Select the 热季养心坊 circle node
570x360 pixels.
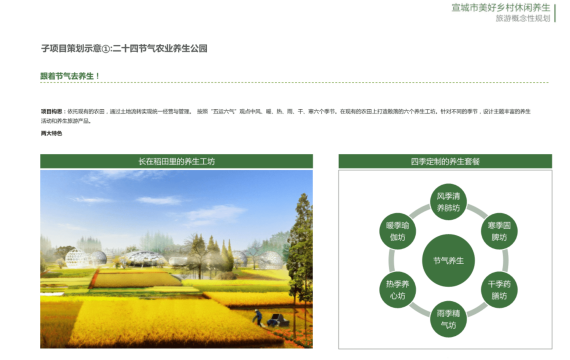(397, 290)
